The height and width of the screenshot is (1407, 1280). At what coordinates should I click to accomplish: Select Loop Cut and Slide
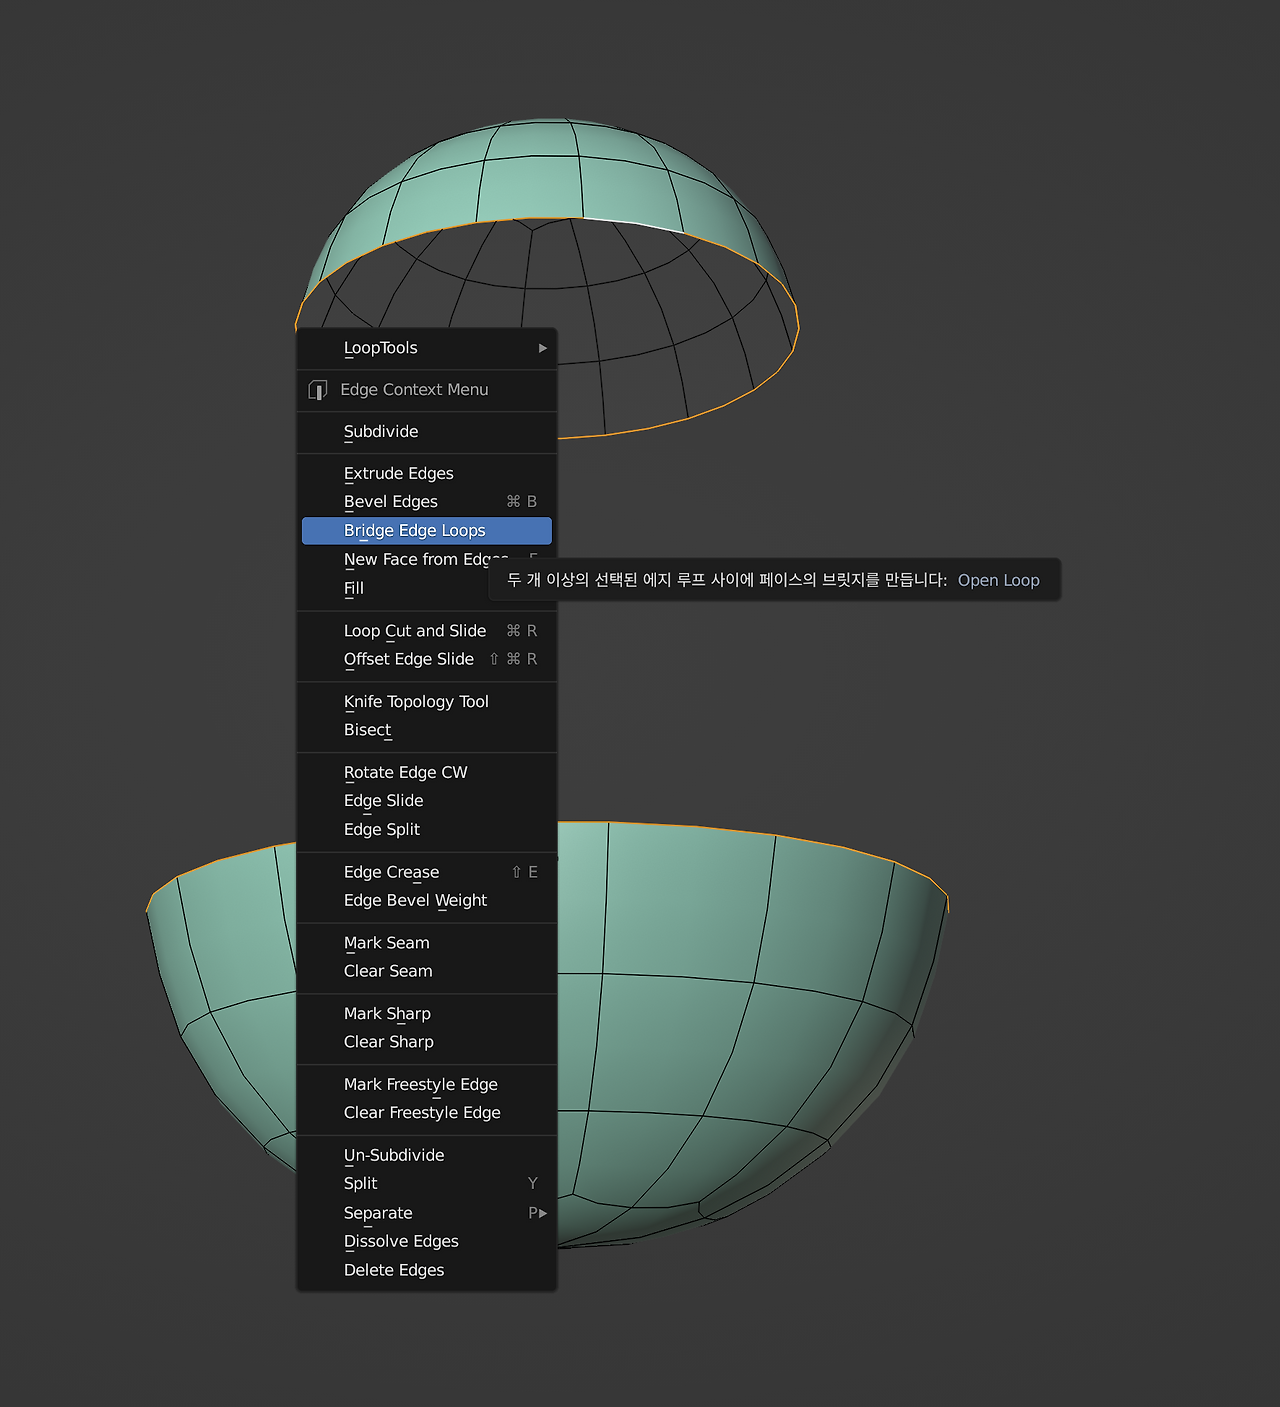click(427, 631)
